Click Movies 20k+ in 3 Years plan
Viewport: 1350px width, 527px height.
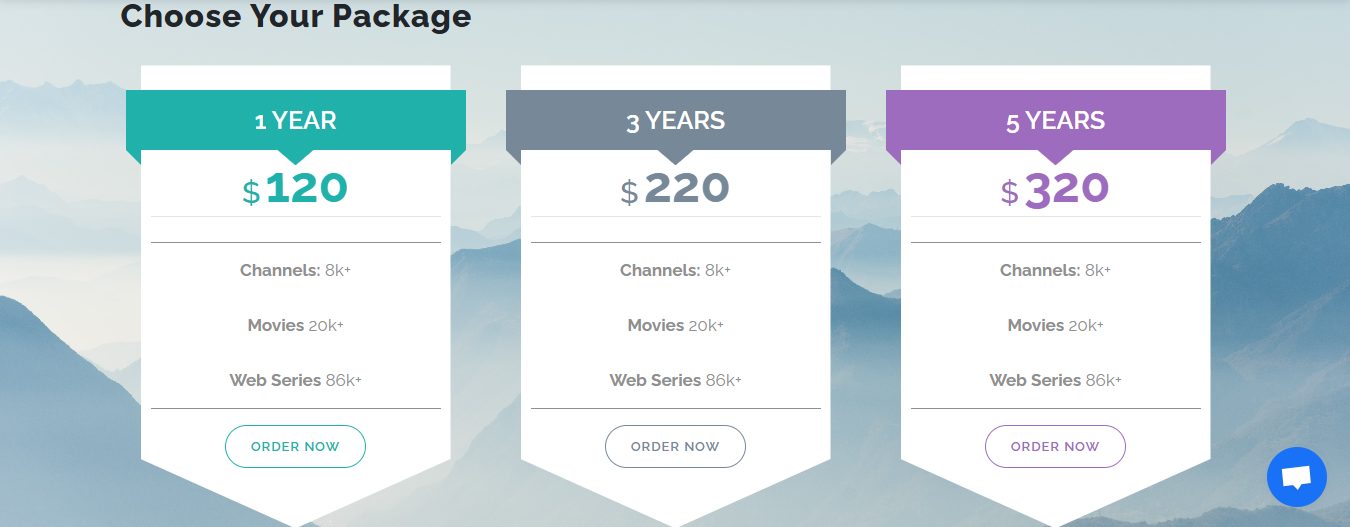[x=675, y=325]
